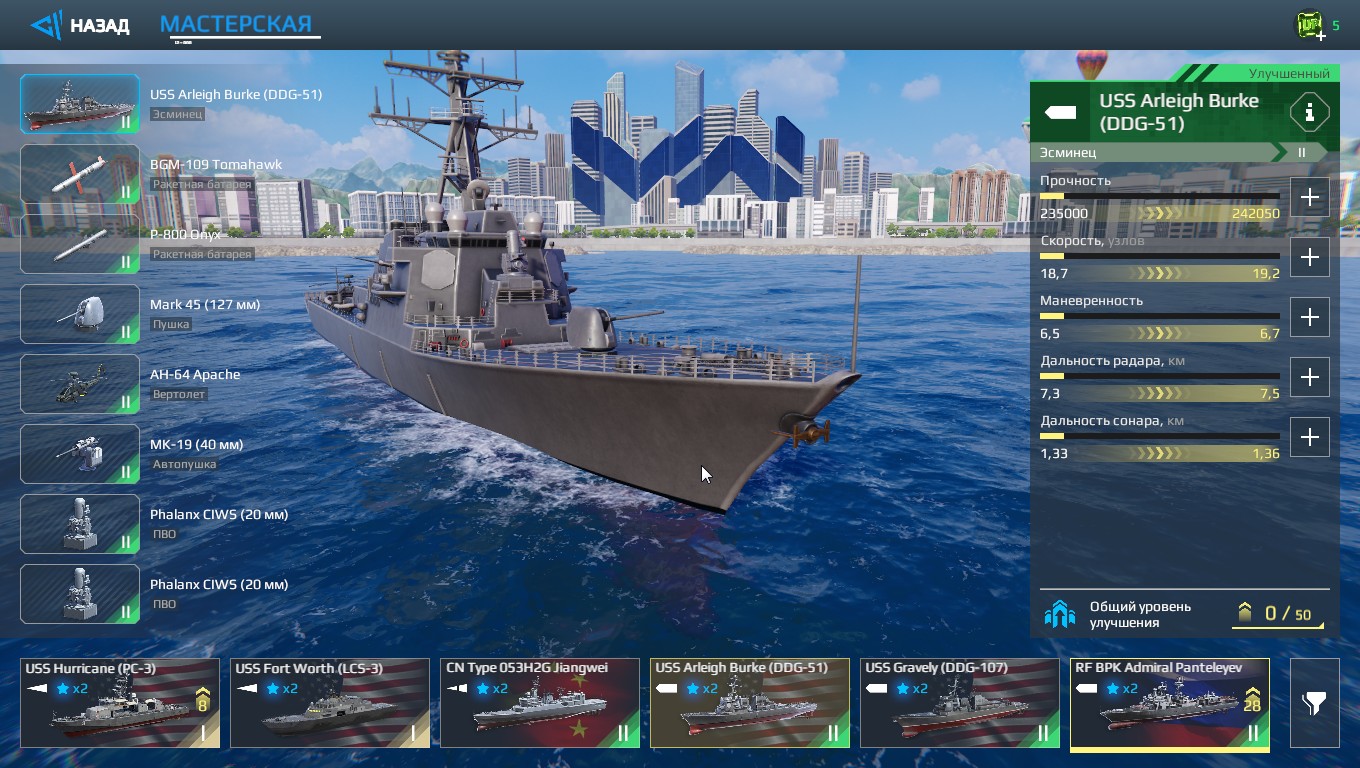Select USS Fort Worth (LCS-3) ship card
This screenshot has height=768, width=1360.
point(330,702)
